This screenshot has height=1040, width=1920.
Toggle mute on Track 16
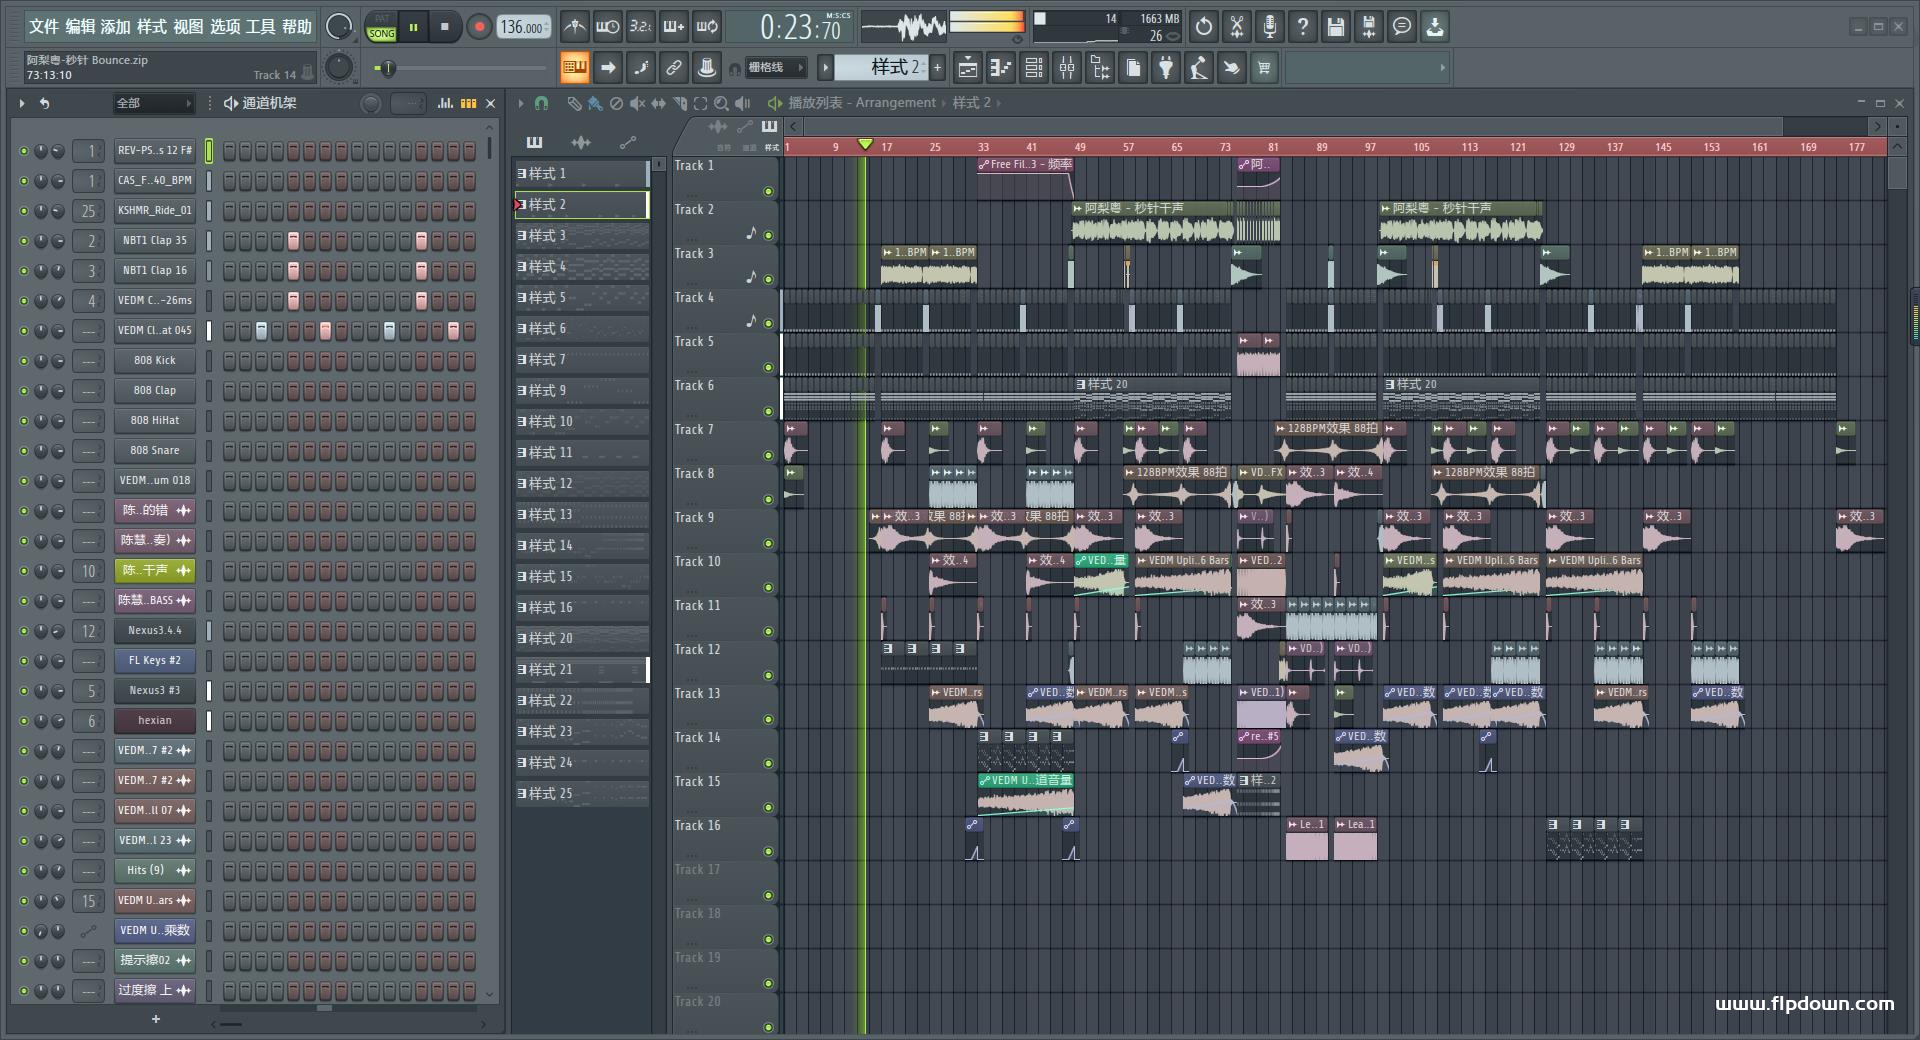pyautogui.click(x=768, y=851)
